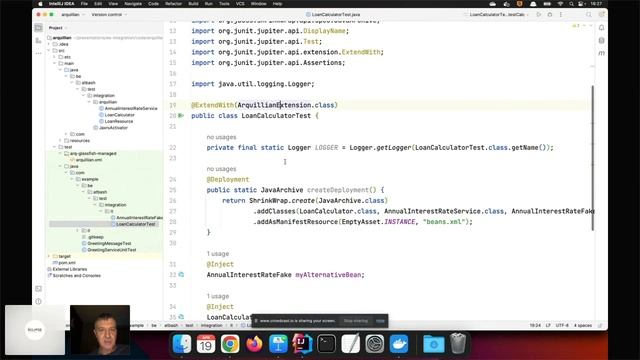Viewport: 640px width, 360px height.
Task: Open the run configuration selector dropdown
Action: pos(499,14)
